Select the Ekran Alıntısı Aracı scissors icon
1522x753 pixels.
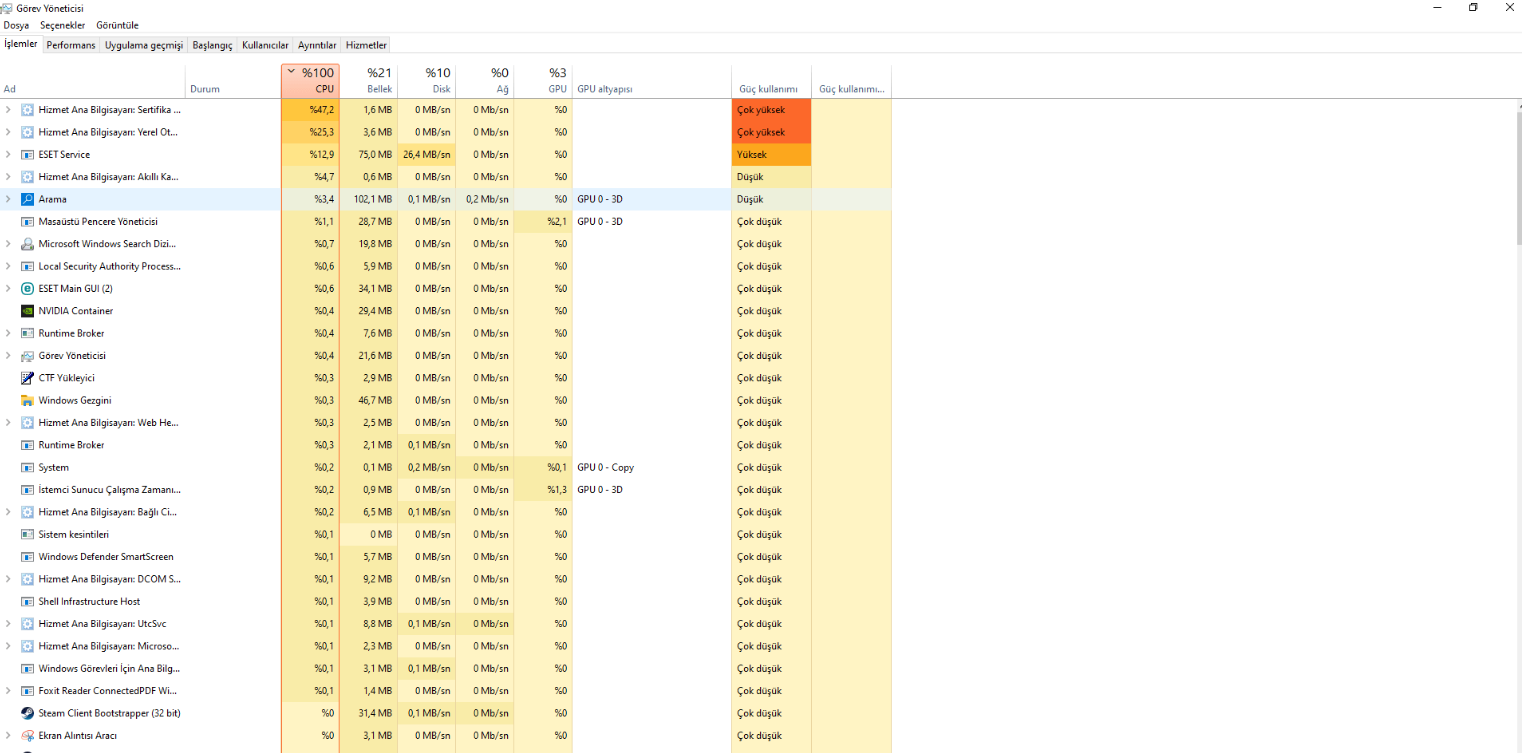click(27, 736)
